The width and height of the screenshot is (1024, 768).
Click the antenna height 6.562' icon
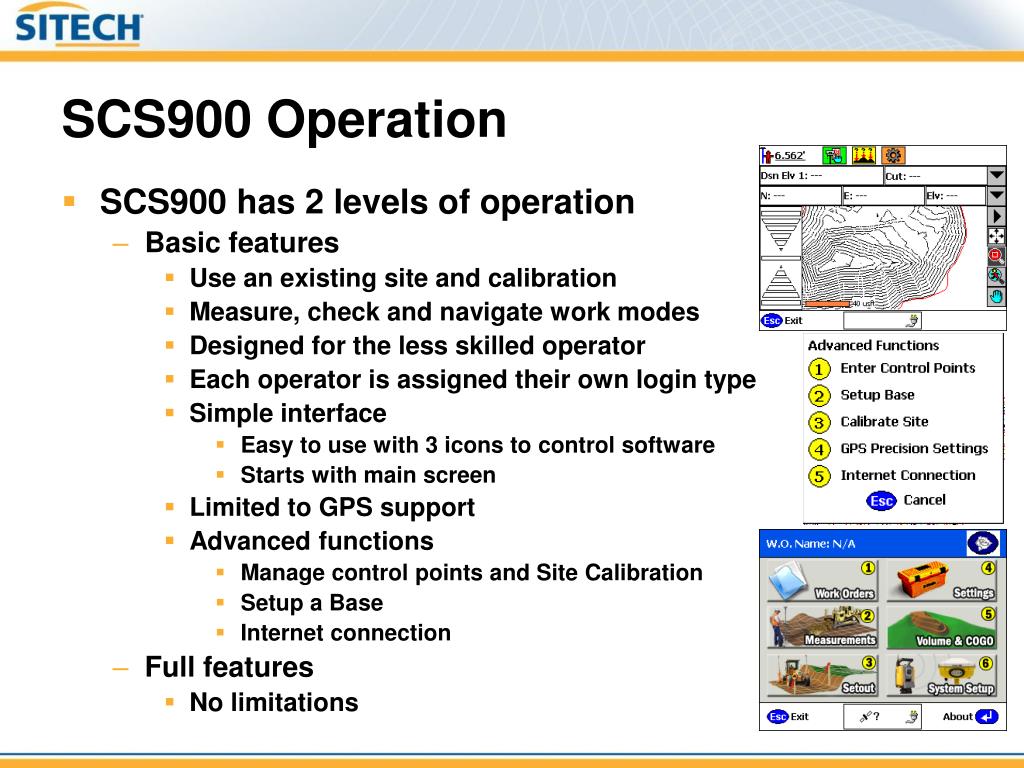click(x=783, y=155)
